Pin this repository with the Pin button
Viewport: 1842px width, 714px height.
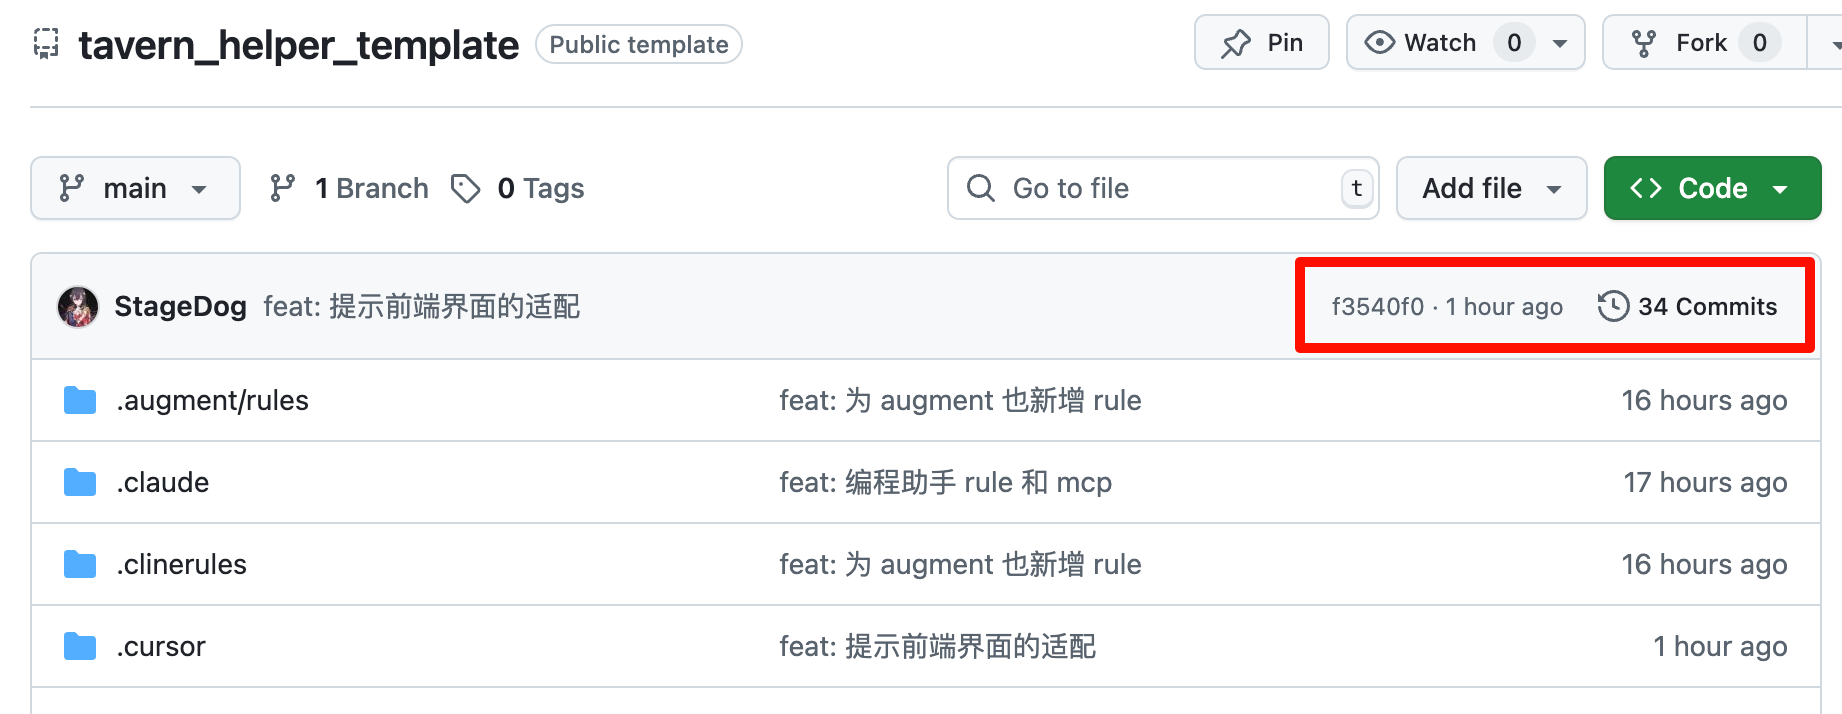1261,42
